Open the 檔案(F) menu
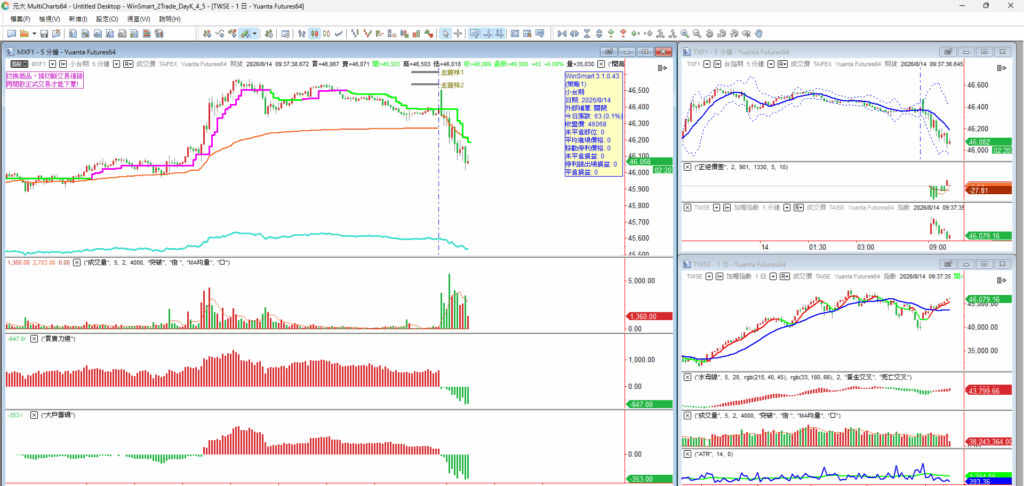The width and height of the screenshot is (1024, 486). pyautogui.click(x=20, y=19)
